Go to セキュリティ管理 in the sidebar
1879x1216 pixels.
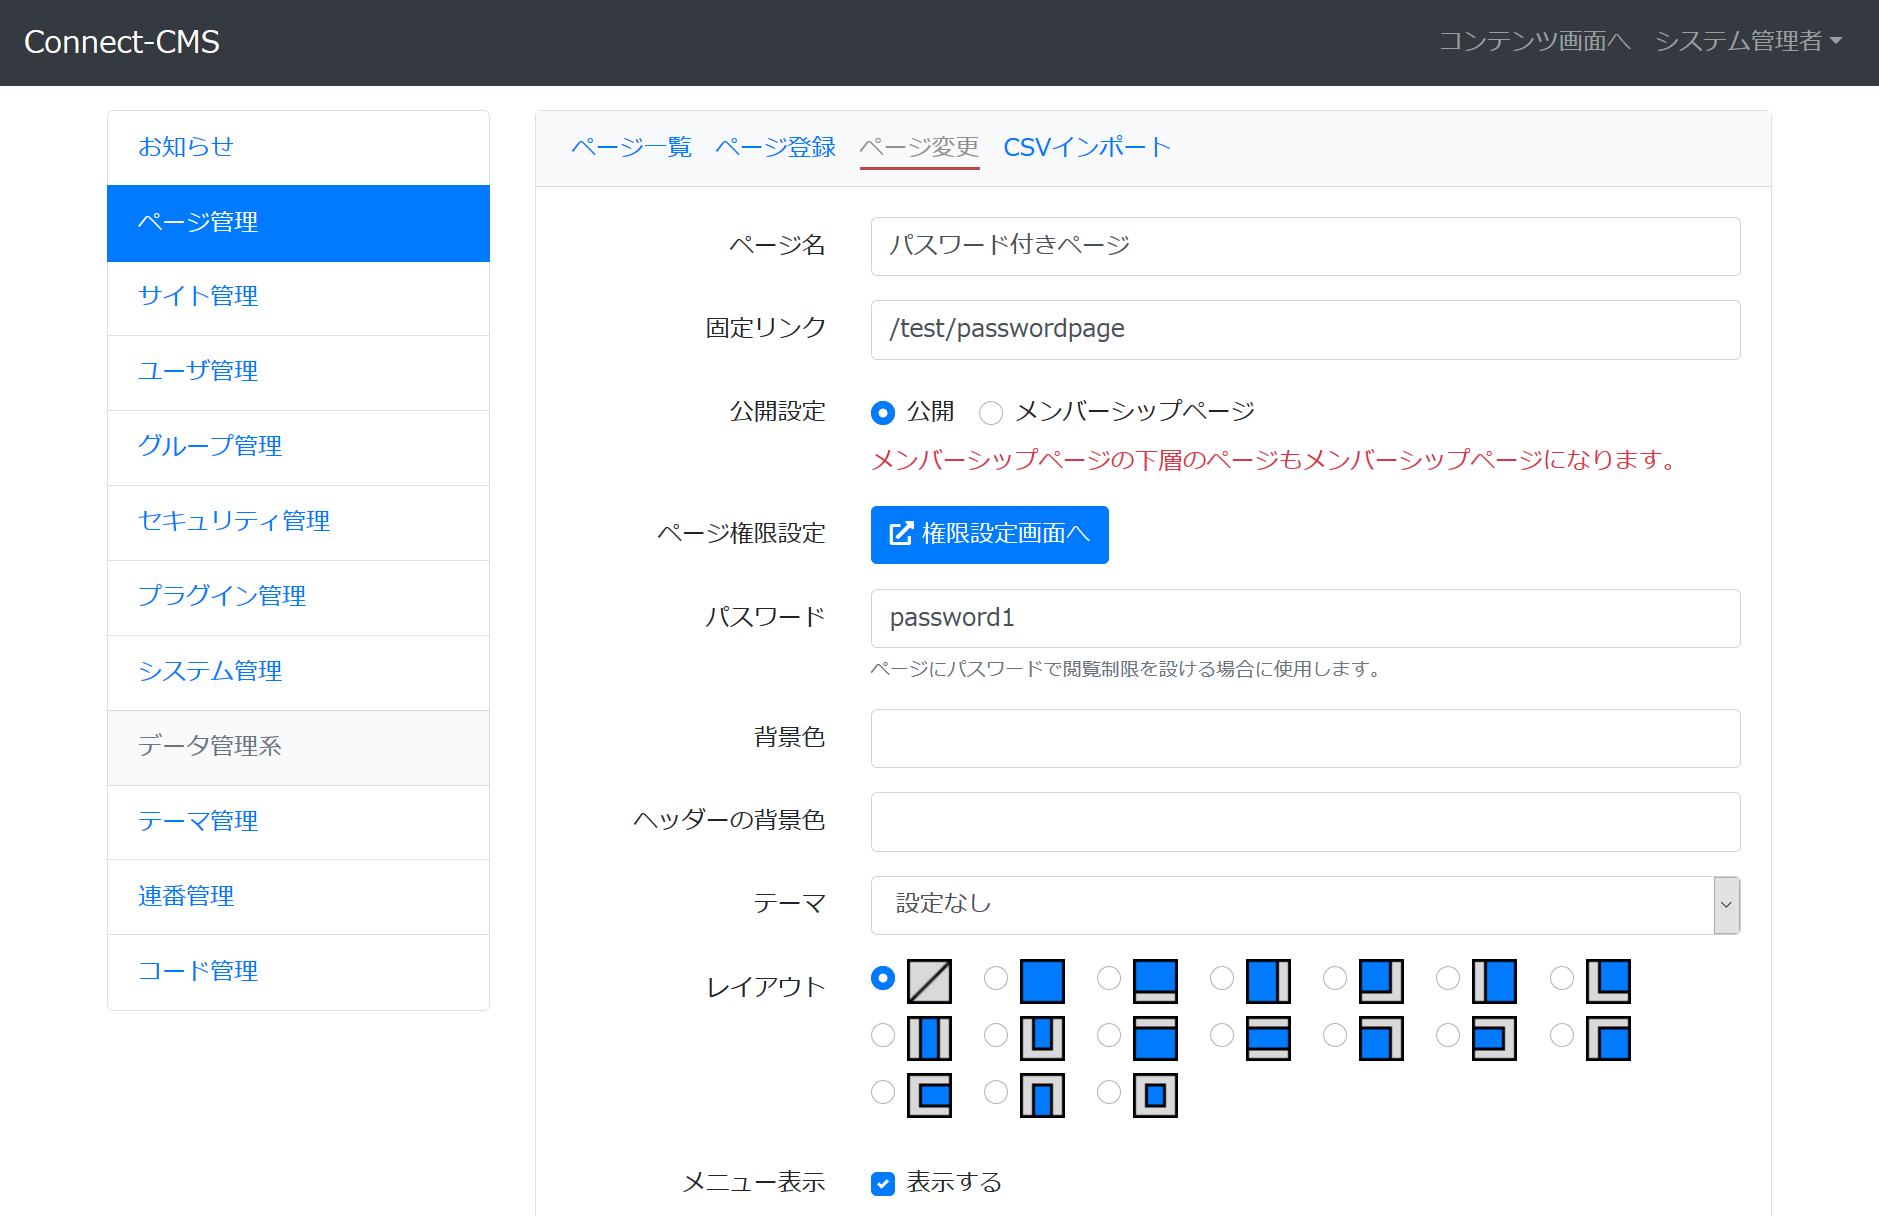(x=298, y=522)
